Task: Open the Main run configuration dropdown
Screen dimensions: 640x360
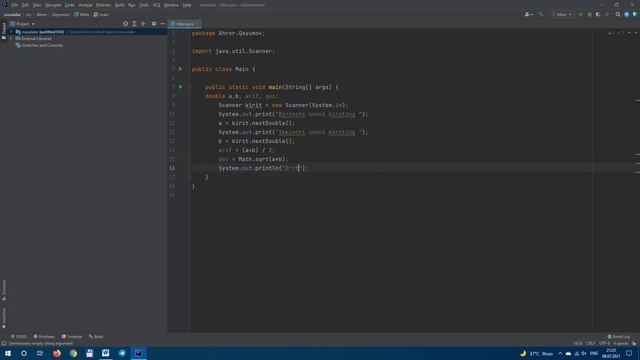Action: 561,14
